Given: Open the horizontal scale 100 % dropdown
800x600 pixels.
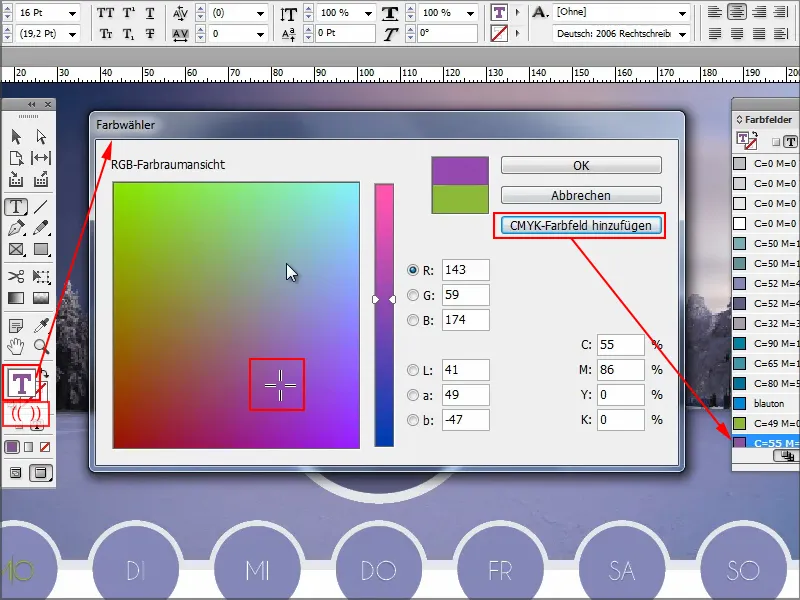Looking at the screenshot, I should coord(470,13).
